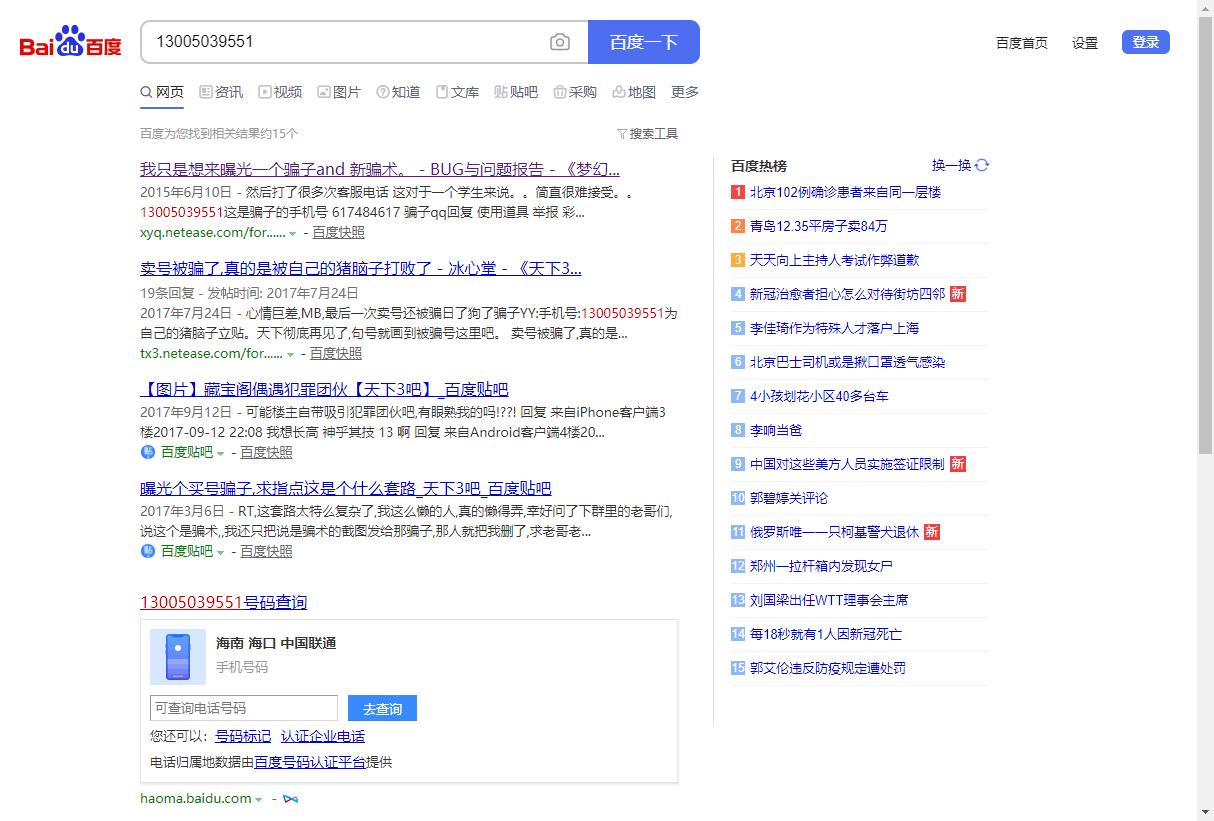Switch to the 知道 tab

tap(398, 92)
